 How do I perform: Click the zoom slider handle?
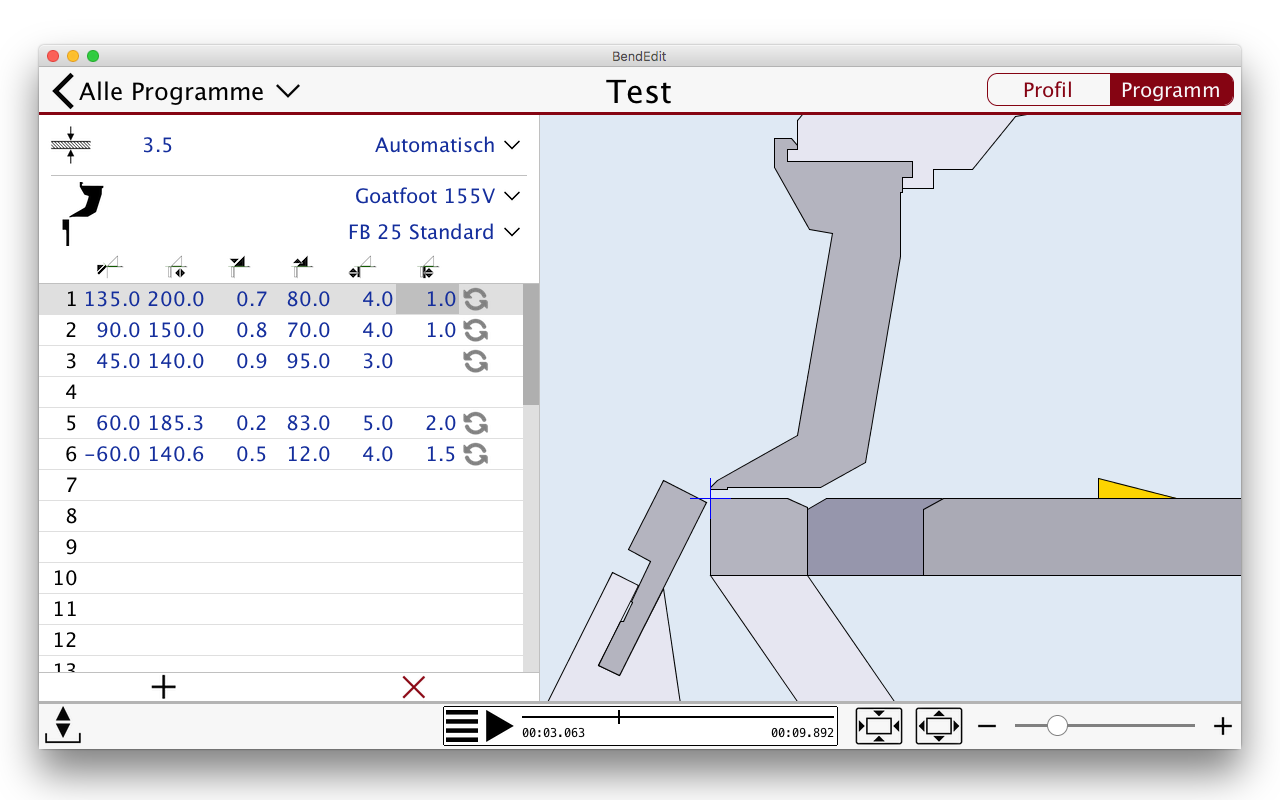pos(1057,726)
